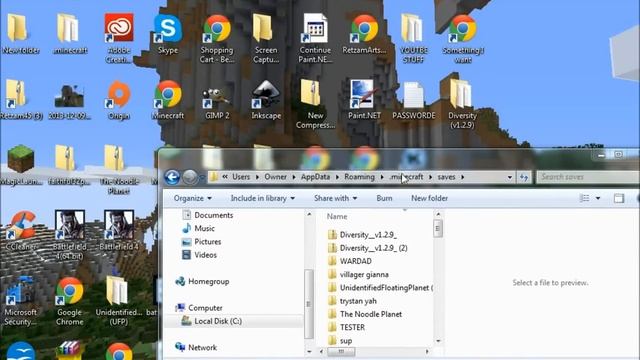This screenshot has height=360, width=640.
Task: Open the New Compressed zip folder
Action: click(315, 104)
